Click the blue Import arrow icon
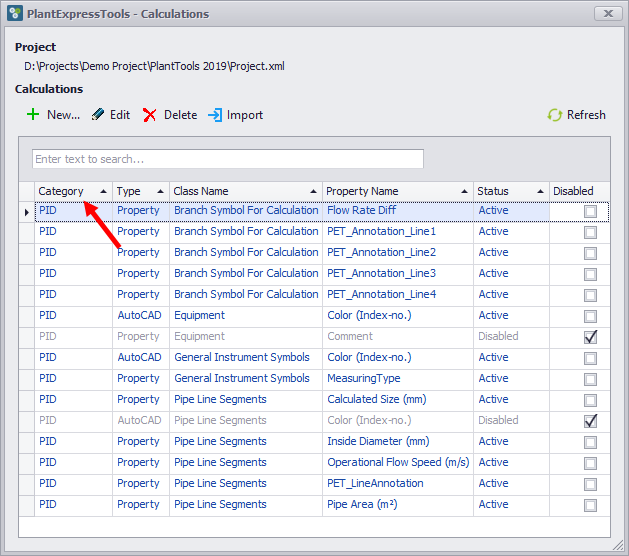This screenshot has width=629, height=556. [215, 115]
